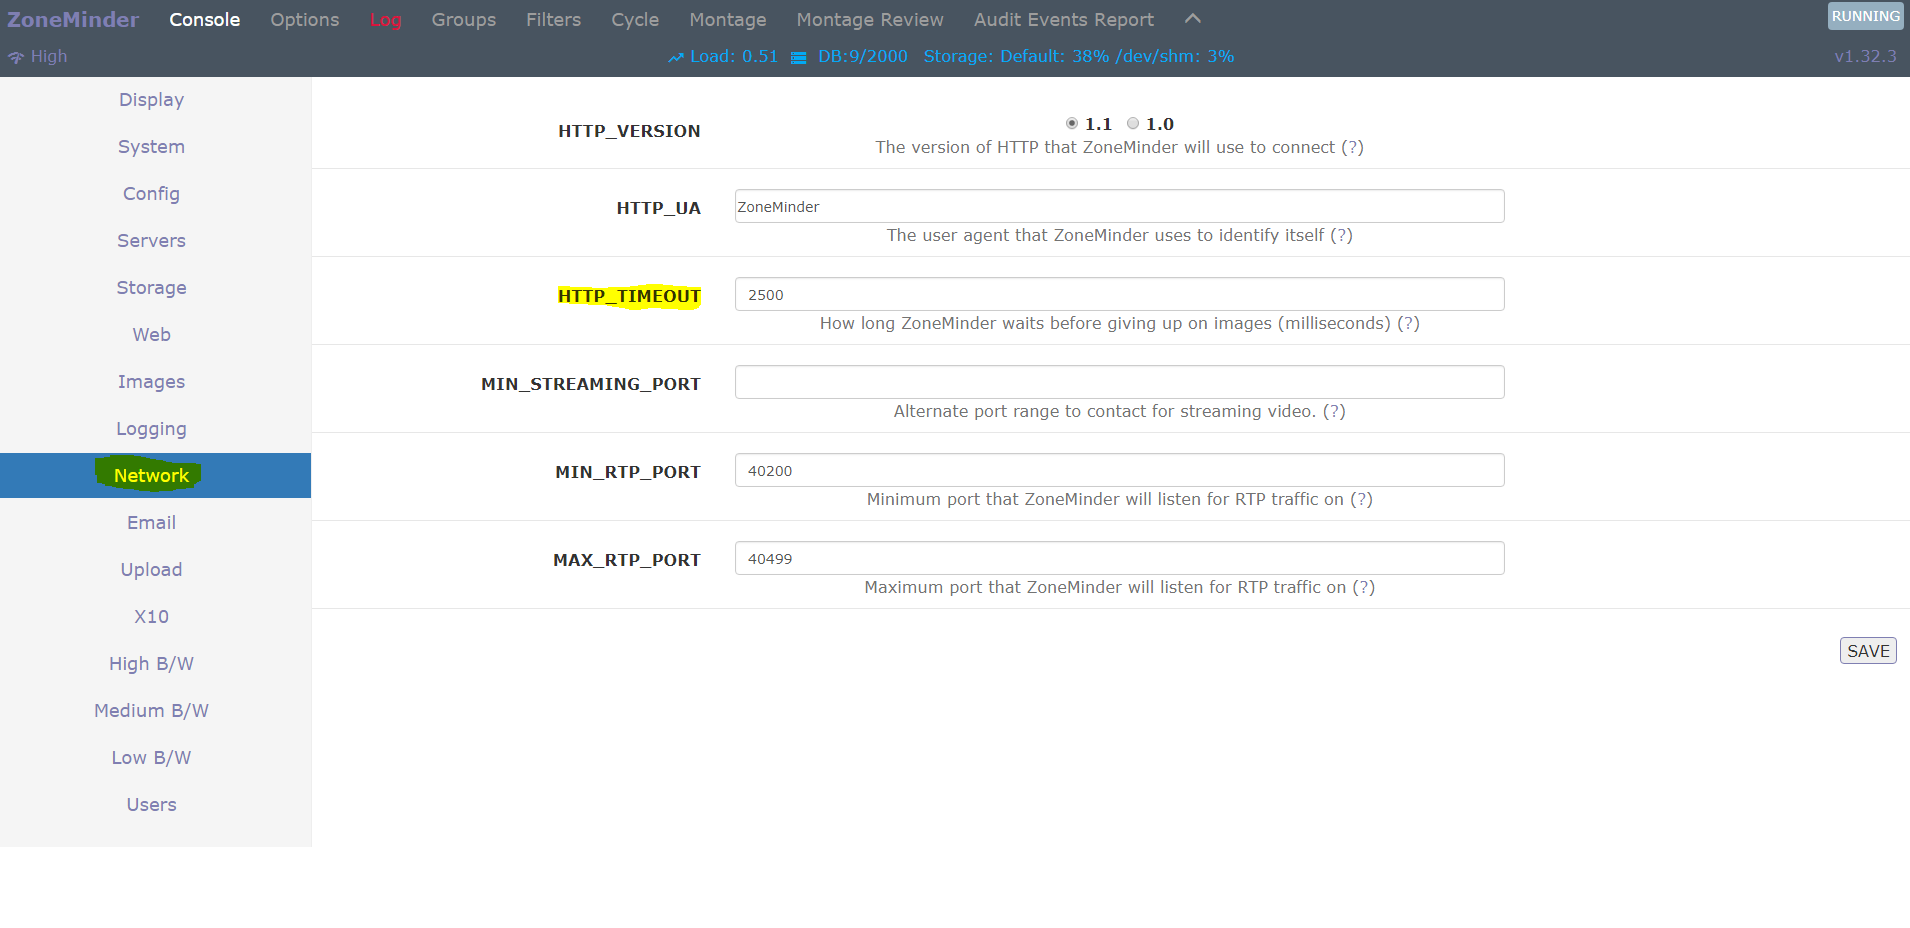Screen dimensions: 1910x928
Task: Show help (?) for the MIN_STREAMING_PORT setting
Action: (1334, 411)
